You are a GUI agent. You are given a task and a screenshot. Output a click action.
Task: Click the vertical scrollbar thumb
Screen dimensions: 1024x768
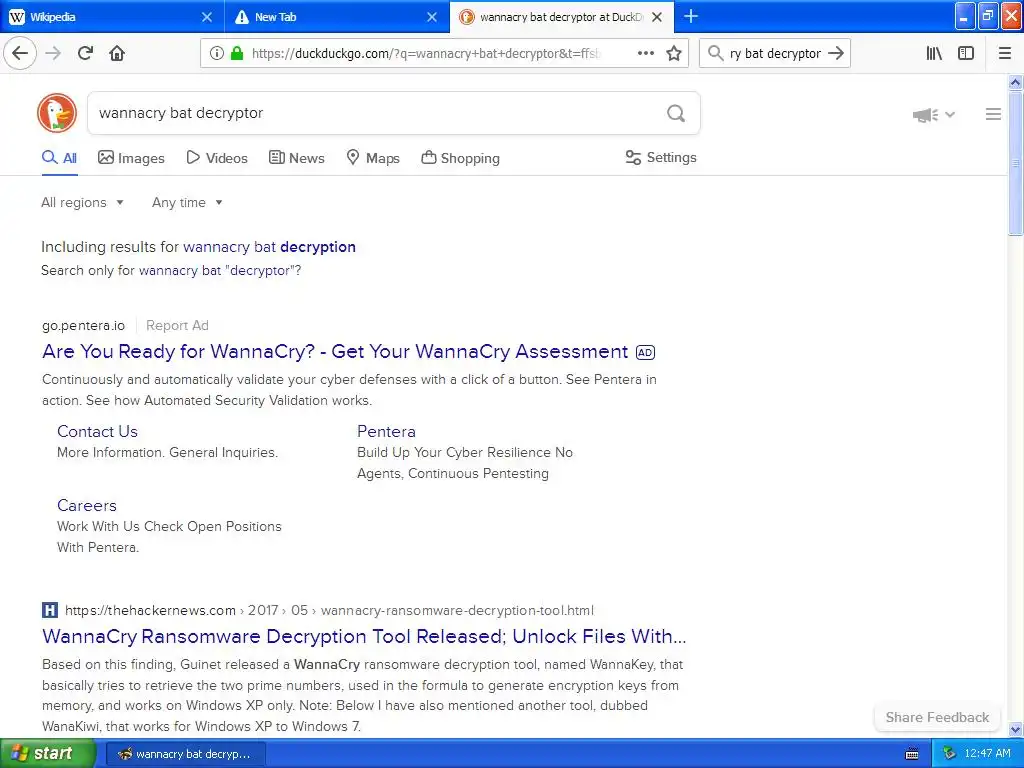click(x=1016, y=163)
